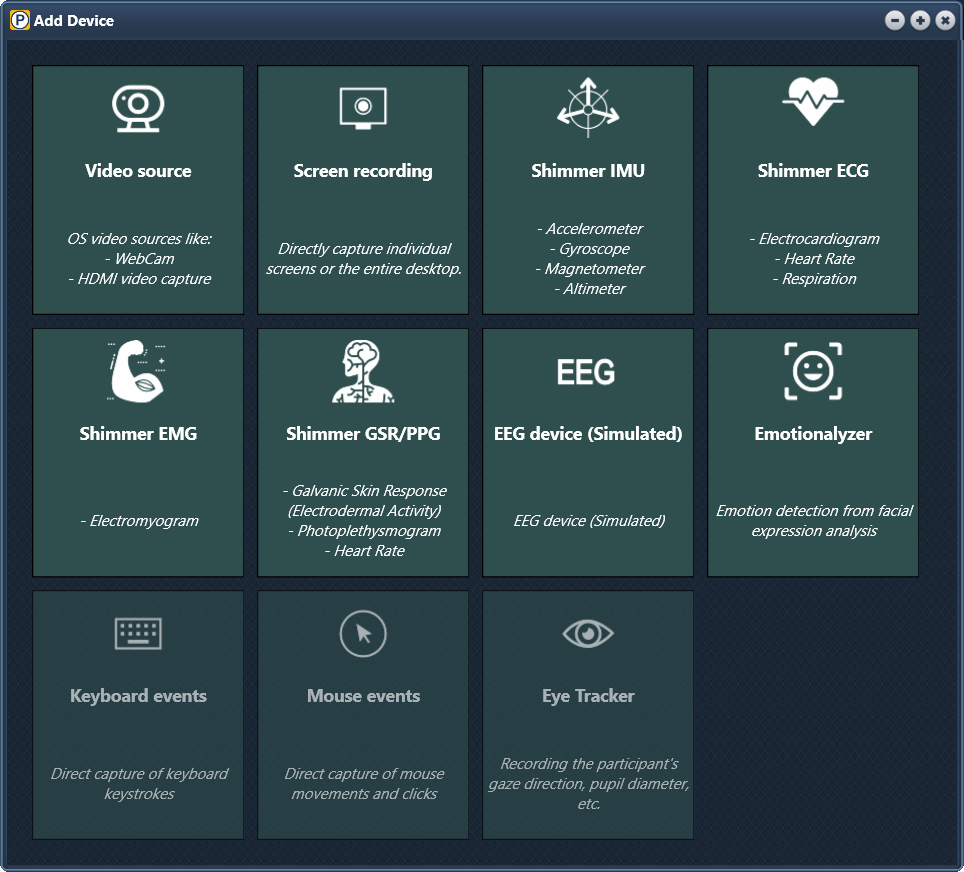
Task: Click the "- Respiration" line
Action: click(814, 279)
